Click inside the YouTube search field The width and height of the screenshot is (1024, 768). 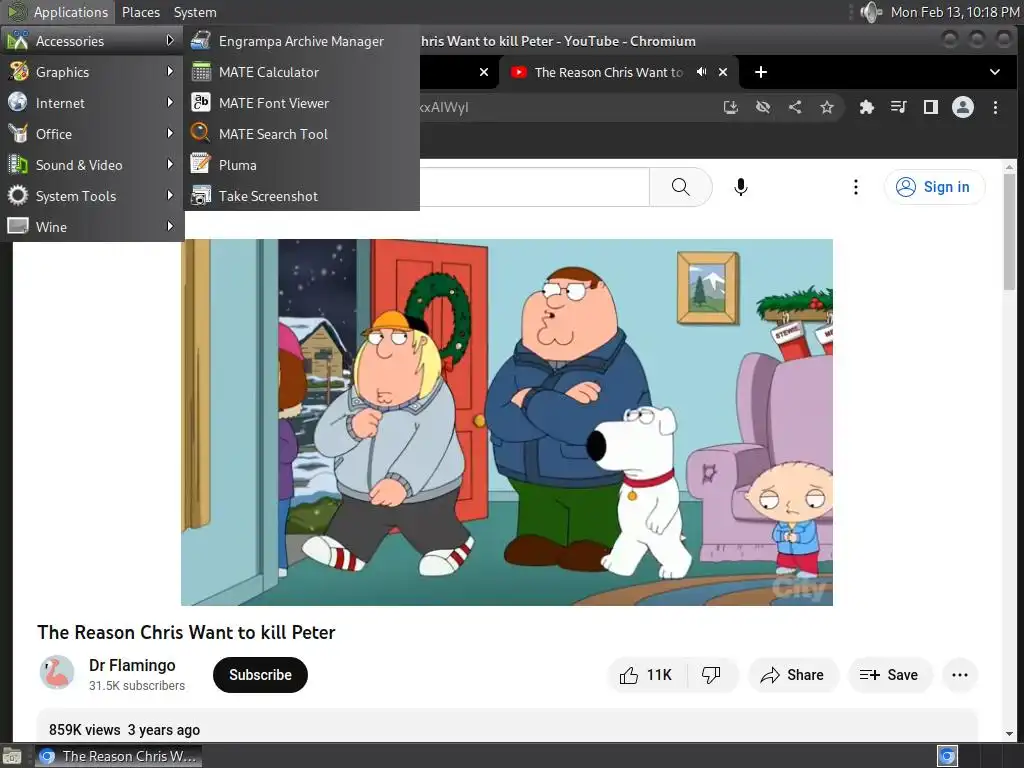(534, 187)
